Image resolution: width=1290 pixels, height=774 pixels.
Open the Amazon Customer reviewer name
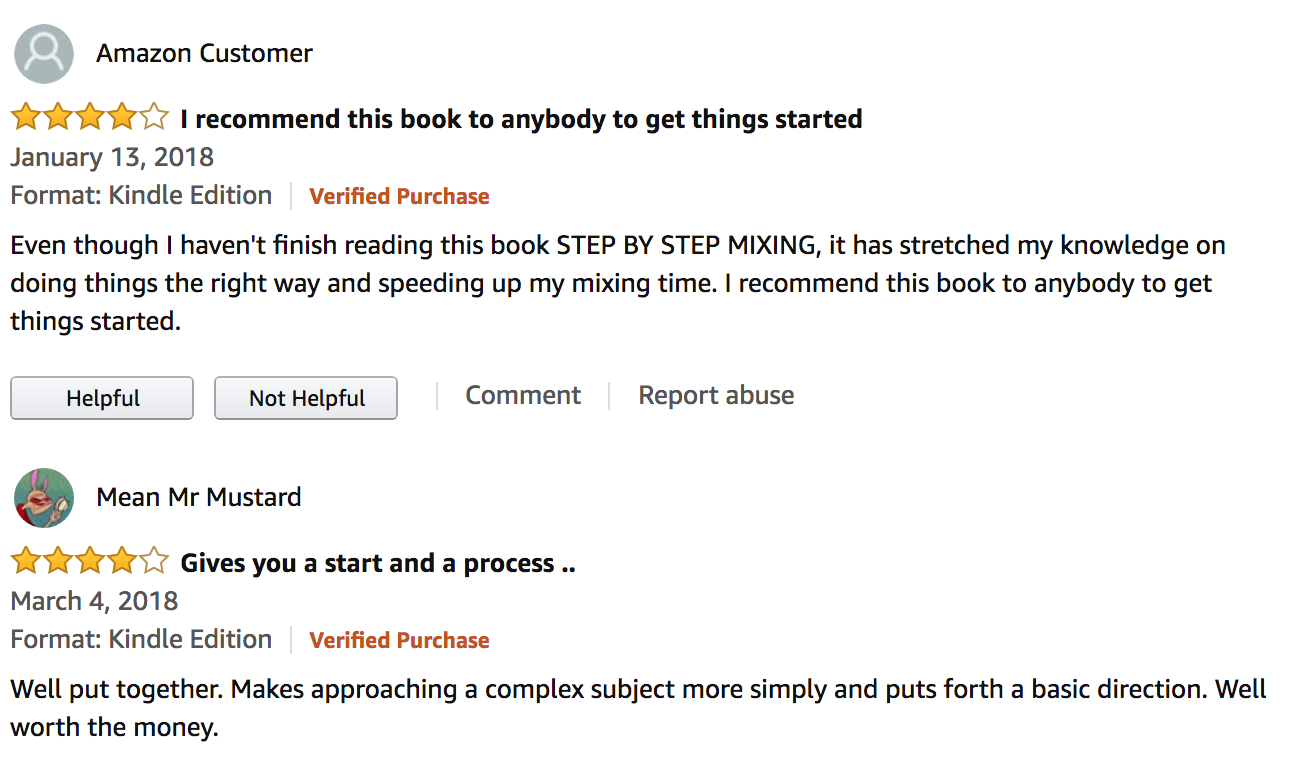pyautogui.click(x=204, y=54)
